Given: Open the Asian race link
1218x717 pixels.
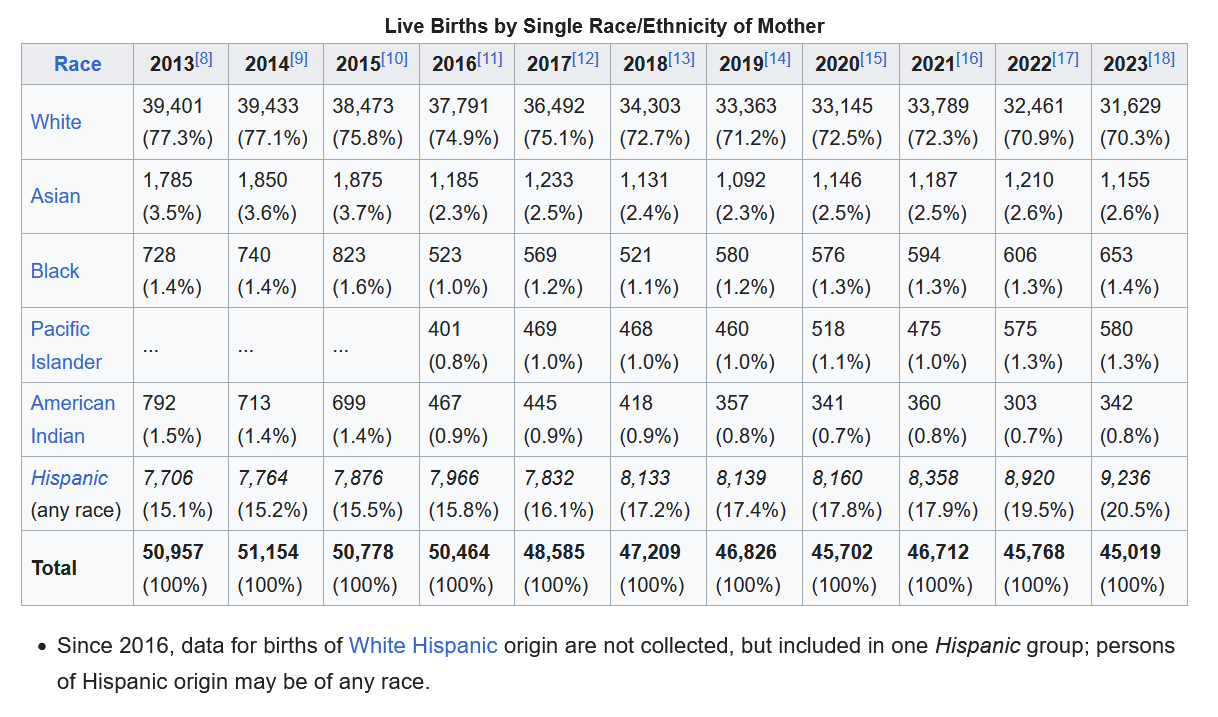Looking at the screenshot, I should pyautogui.click(x=55, y=196).
